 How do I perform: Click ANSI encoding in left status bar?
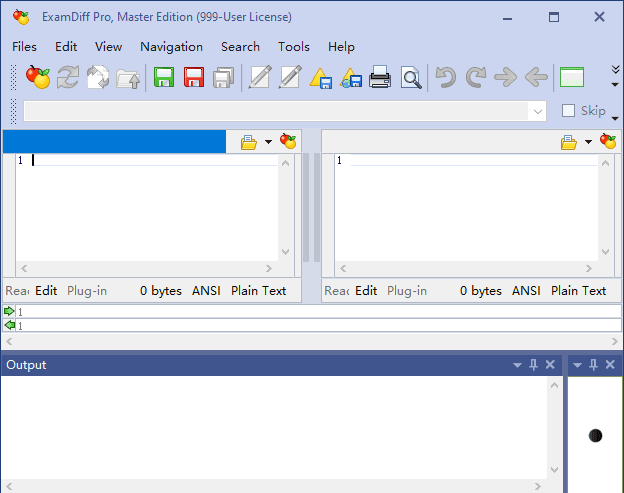pyautogui.click(x=206, y=291)
